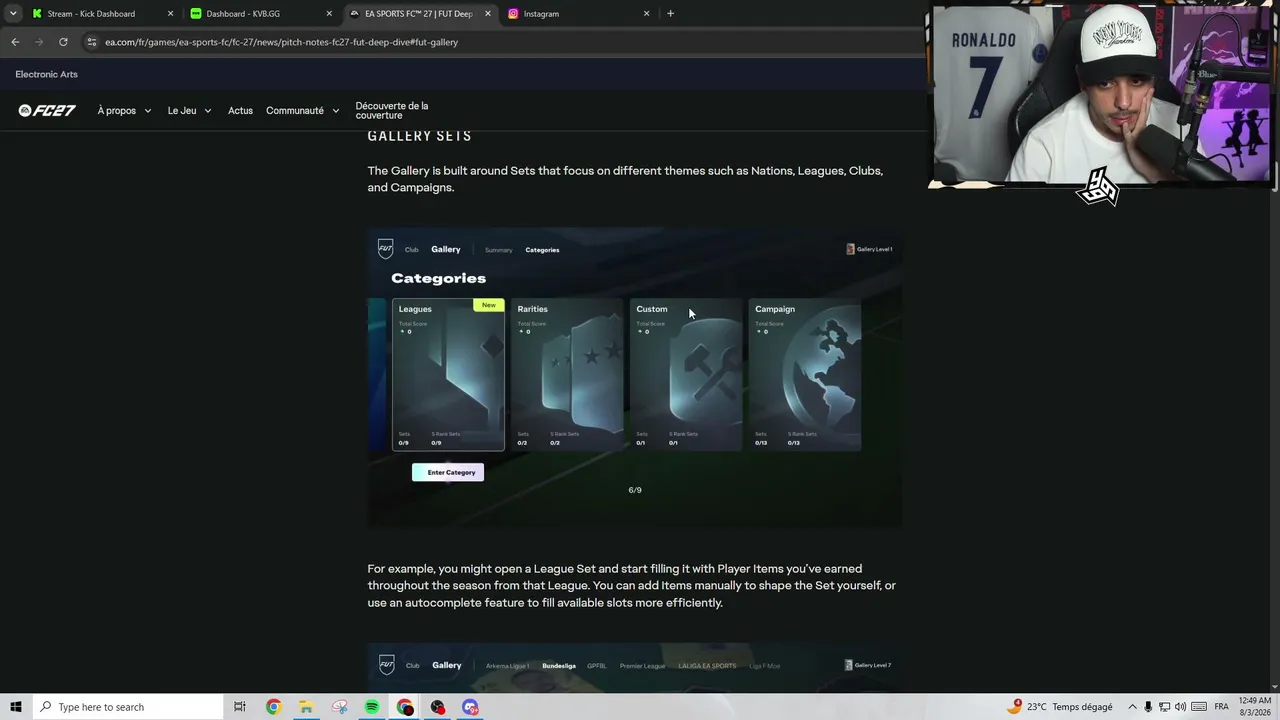Reload the current page

63,42
